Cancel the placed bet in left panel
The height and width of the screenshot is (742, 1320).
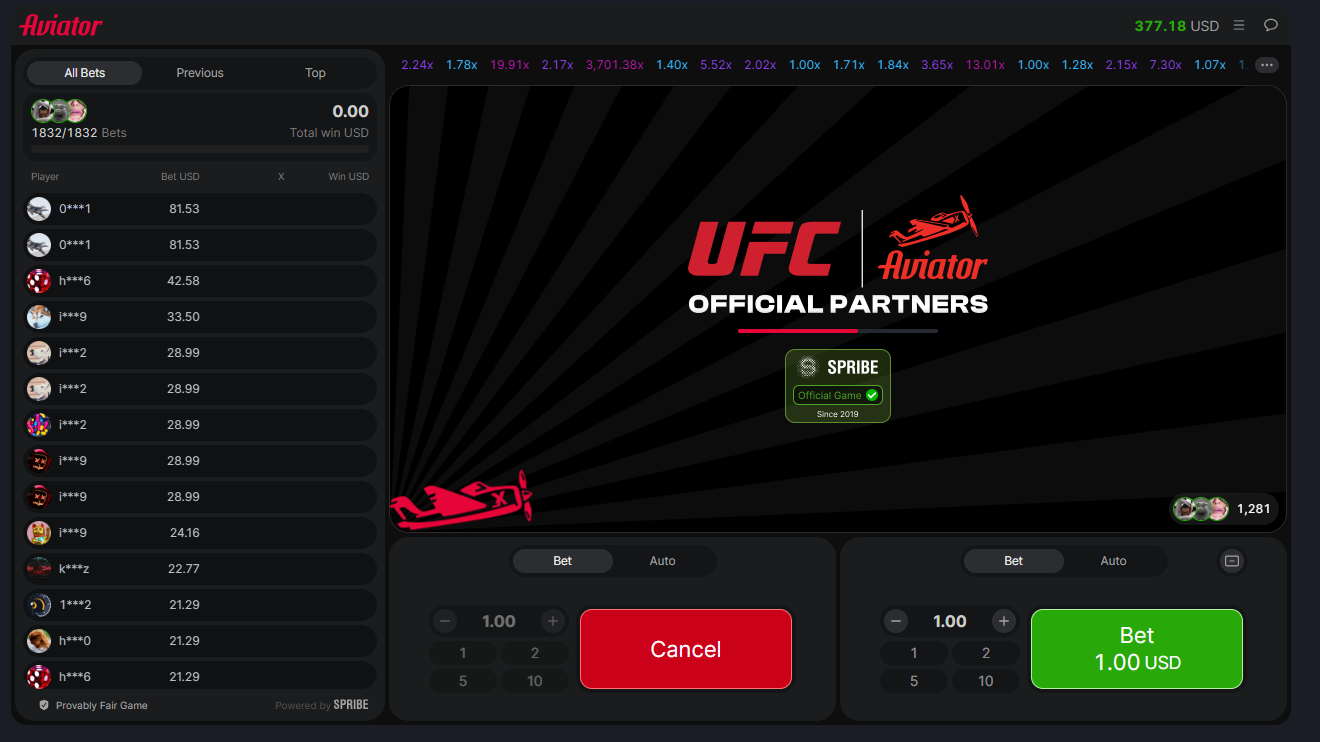pyautogui.click(x=686, y=649)
